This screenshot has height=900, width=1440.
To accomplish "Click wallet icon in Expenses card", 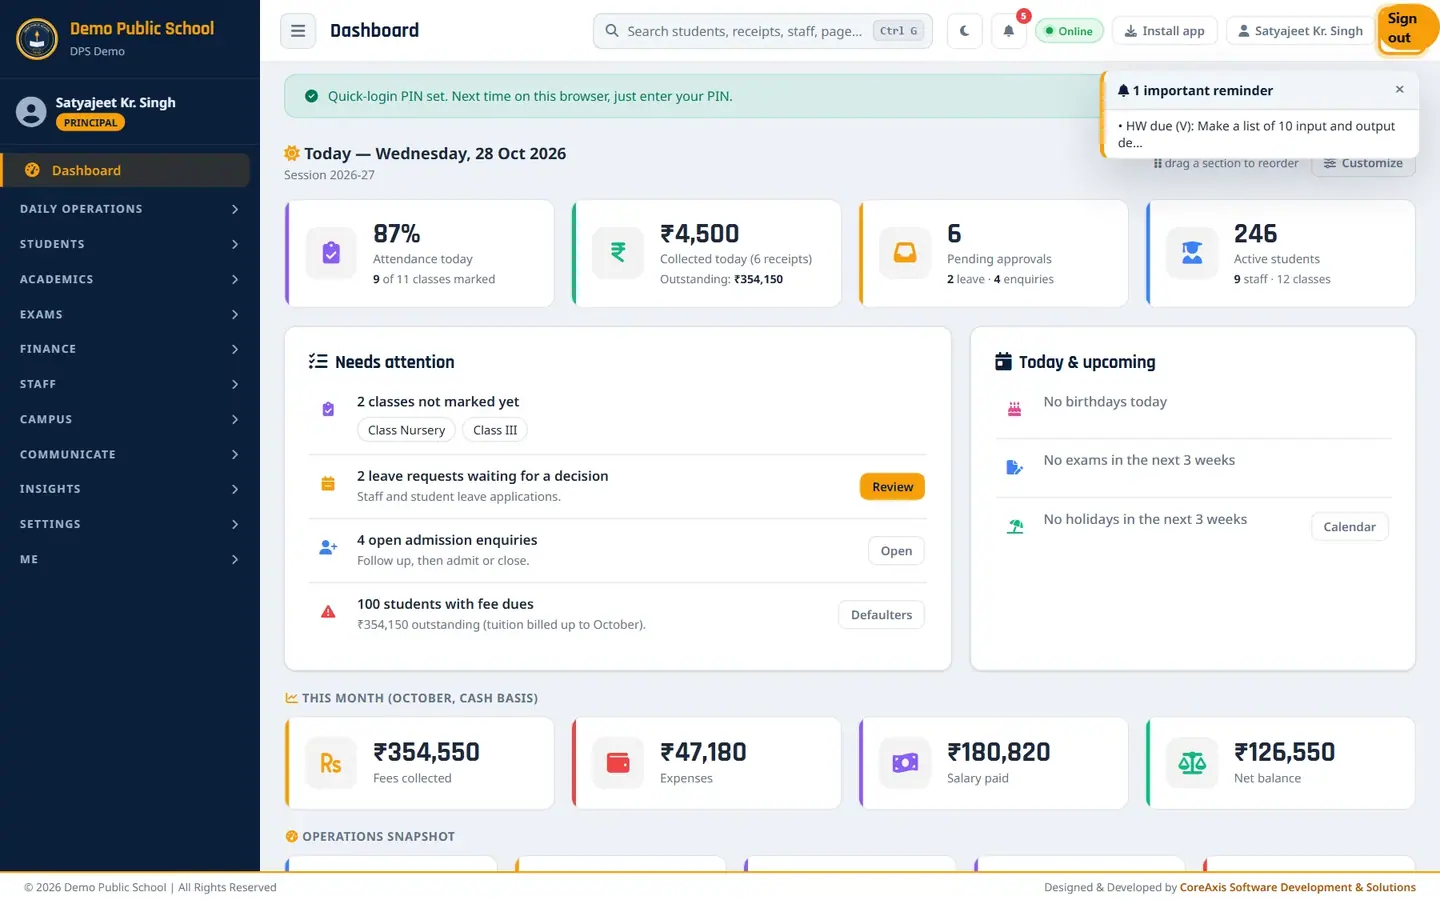I will pos(618,763).
